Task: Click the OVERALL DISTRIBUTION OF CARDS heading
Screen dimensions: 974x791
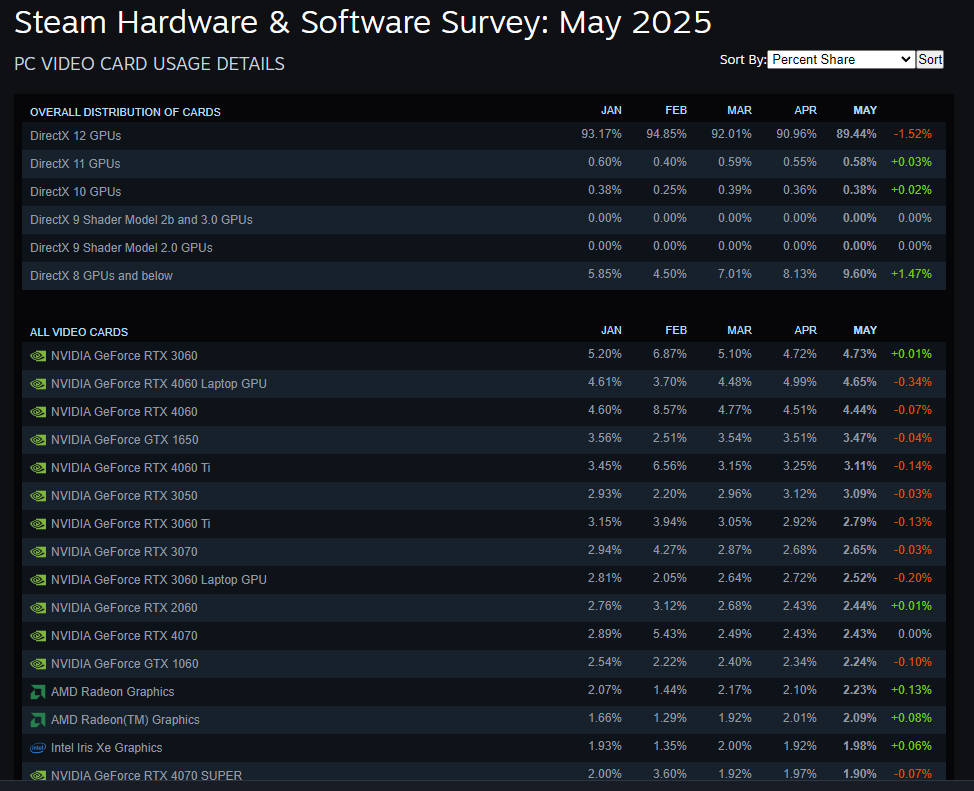Action: (x=125, y=112)
